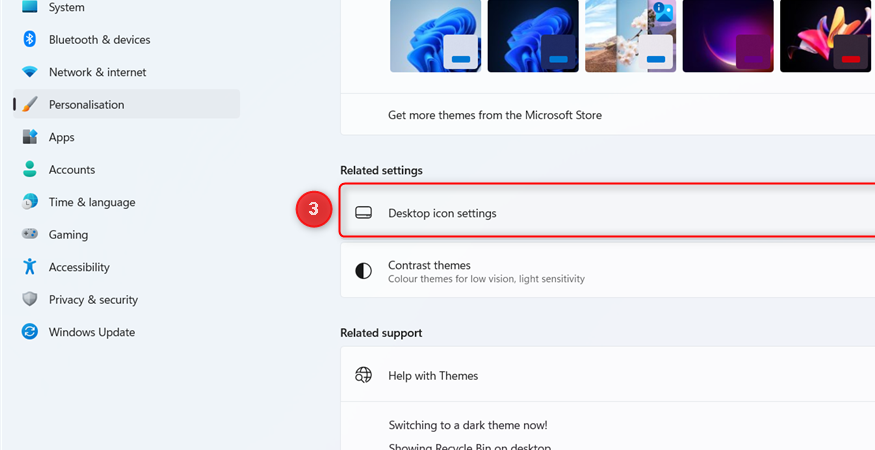Click the Privacy & security shield icon
875x450 pixels.
click(x=30, y=299)
